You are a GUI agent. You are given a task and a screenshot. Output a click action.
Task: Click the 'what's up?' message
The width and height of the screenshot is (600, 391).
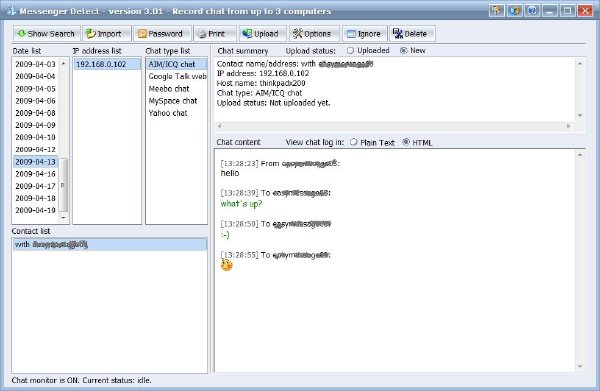tap(241, 204)
